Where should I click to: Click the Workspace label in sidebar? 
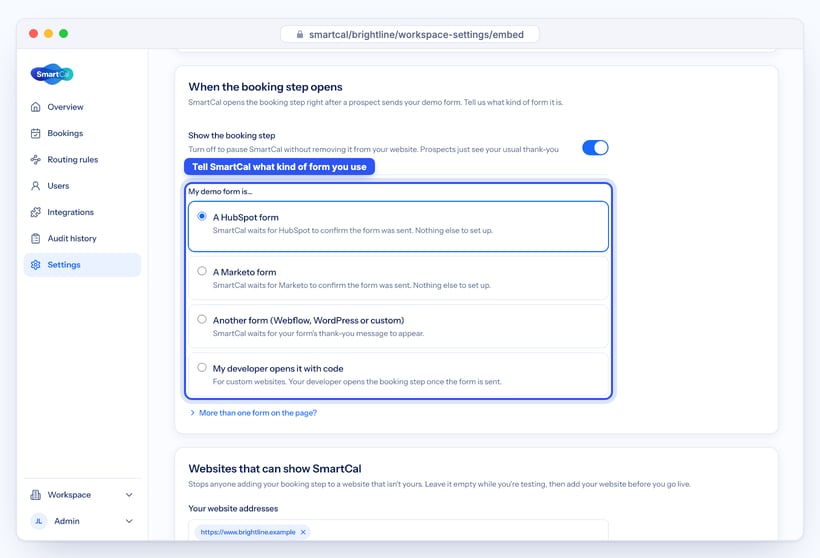point(69,495)
